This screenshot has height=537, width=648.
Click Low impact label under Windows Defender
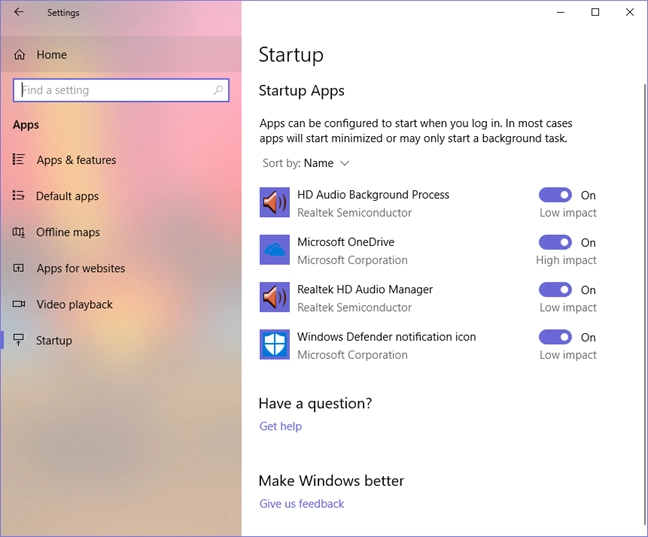pos(568,355)
